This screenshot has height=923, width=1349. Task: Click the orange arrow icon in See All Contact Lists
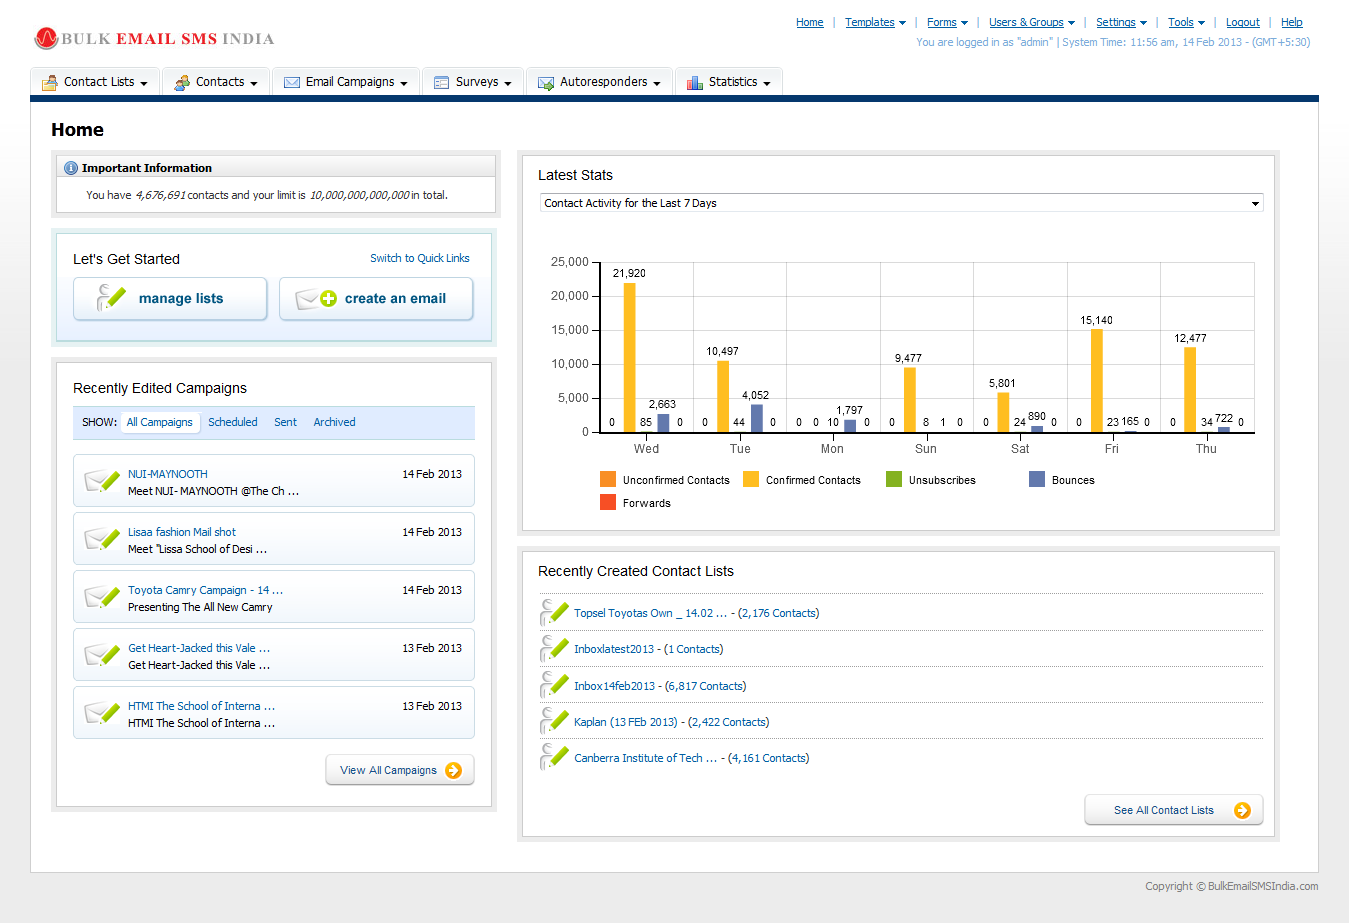coord(1242,810)
